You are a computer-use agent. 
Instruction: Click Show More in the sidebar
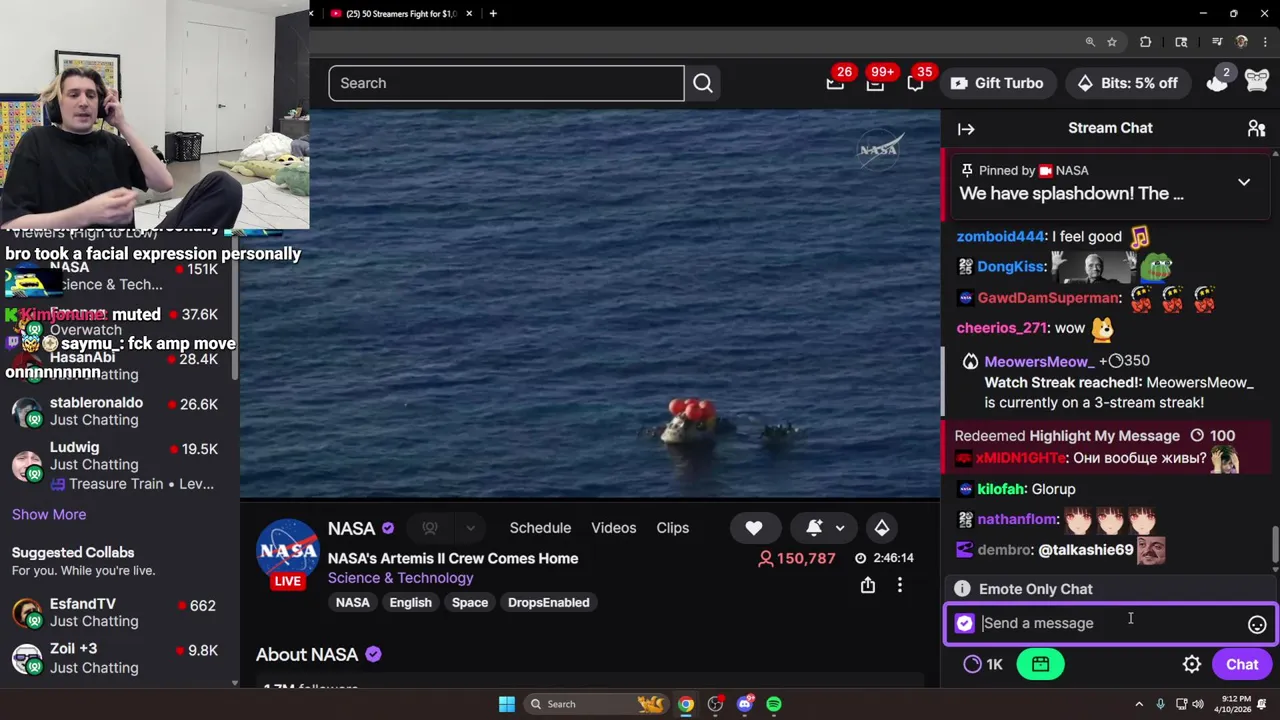pos(49,514)
